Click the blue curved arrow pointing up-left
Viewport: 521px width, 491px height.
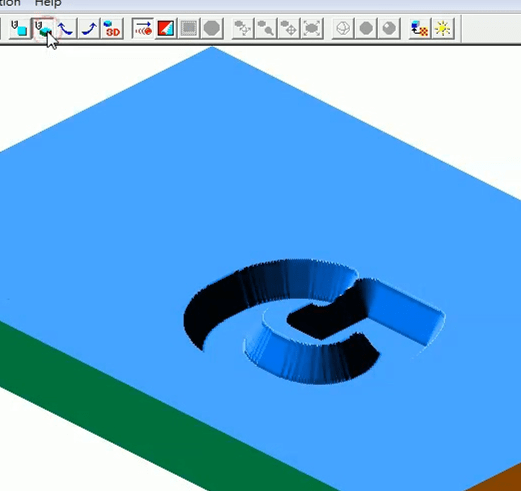click(x=66, y=28)
